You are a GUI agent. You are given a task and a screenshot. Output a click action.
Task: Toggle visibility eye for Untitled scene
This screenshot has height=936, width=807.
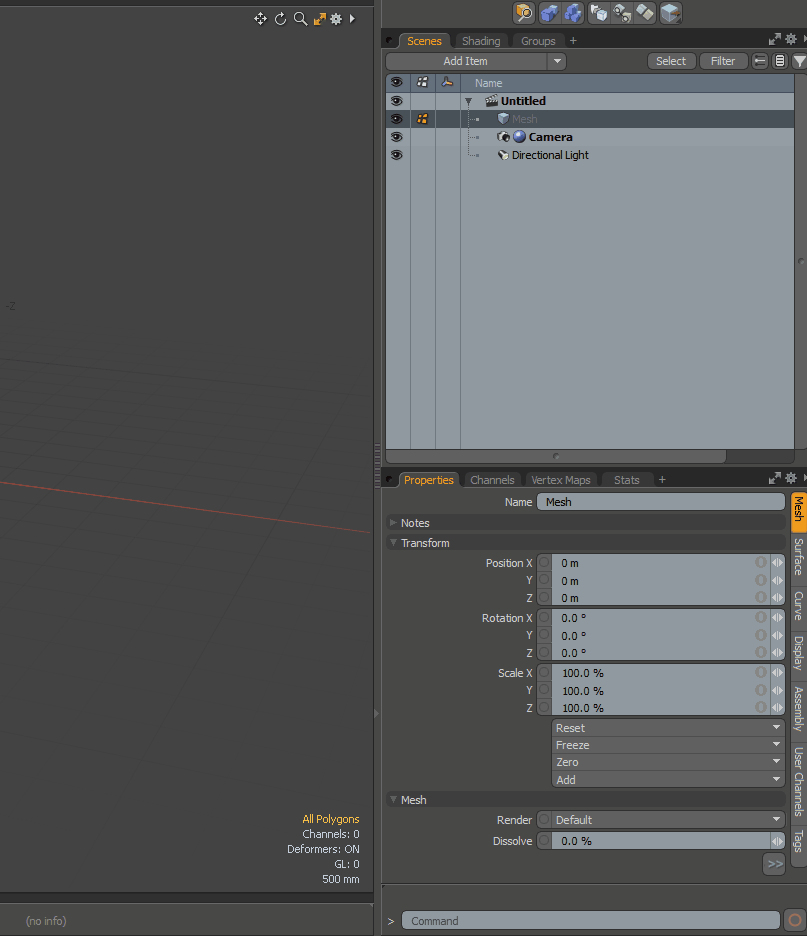pyautogui.click(x=396, y=101)
